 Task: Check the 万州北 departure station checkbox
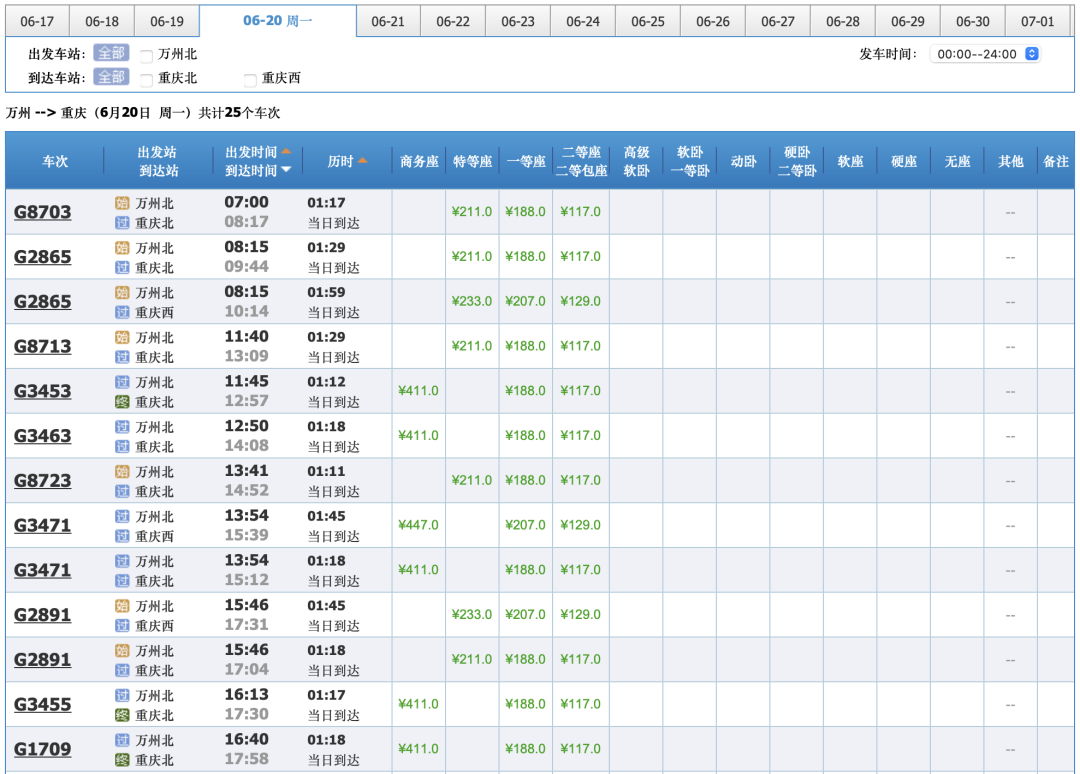[147, 56]
